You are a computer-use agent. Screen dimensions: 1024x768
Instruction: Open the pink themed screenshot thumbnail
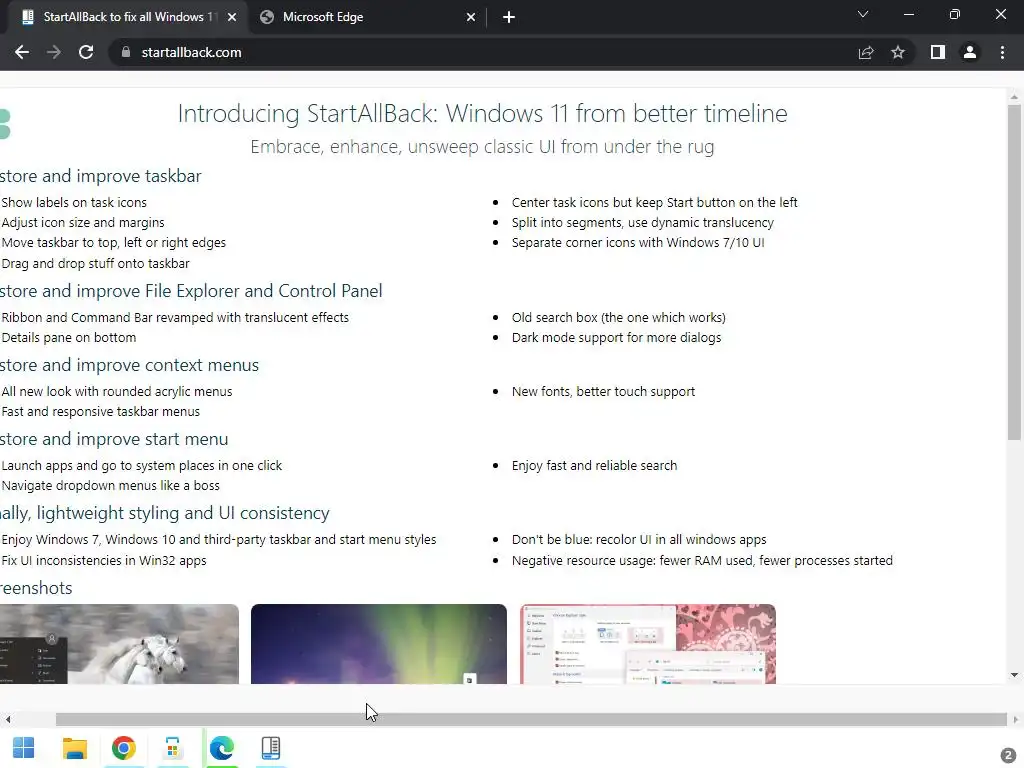pyautogui.click(x=648, y=644)
